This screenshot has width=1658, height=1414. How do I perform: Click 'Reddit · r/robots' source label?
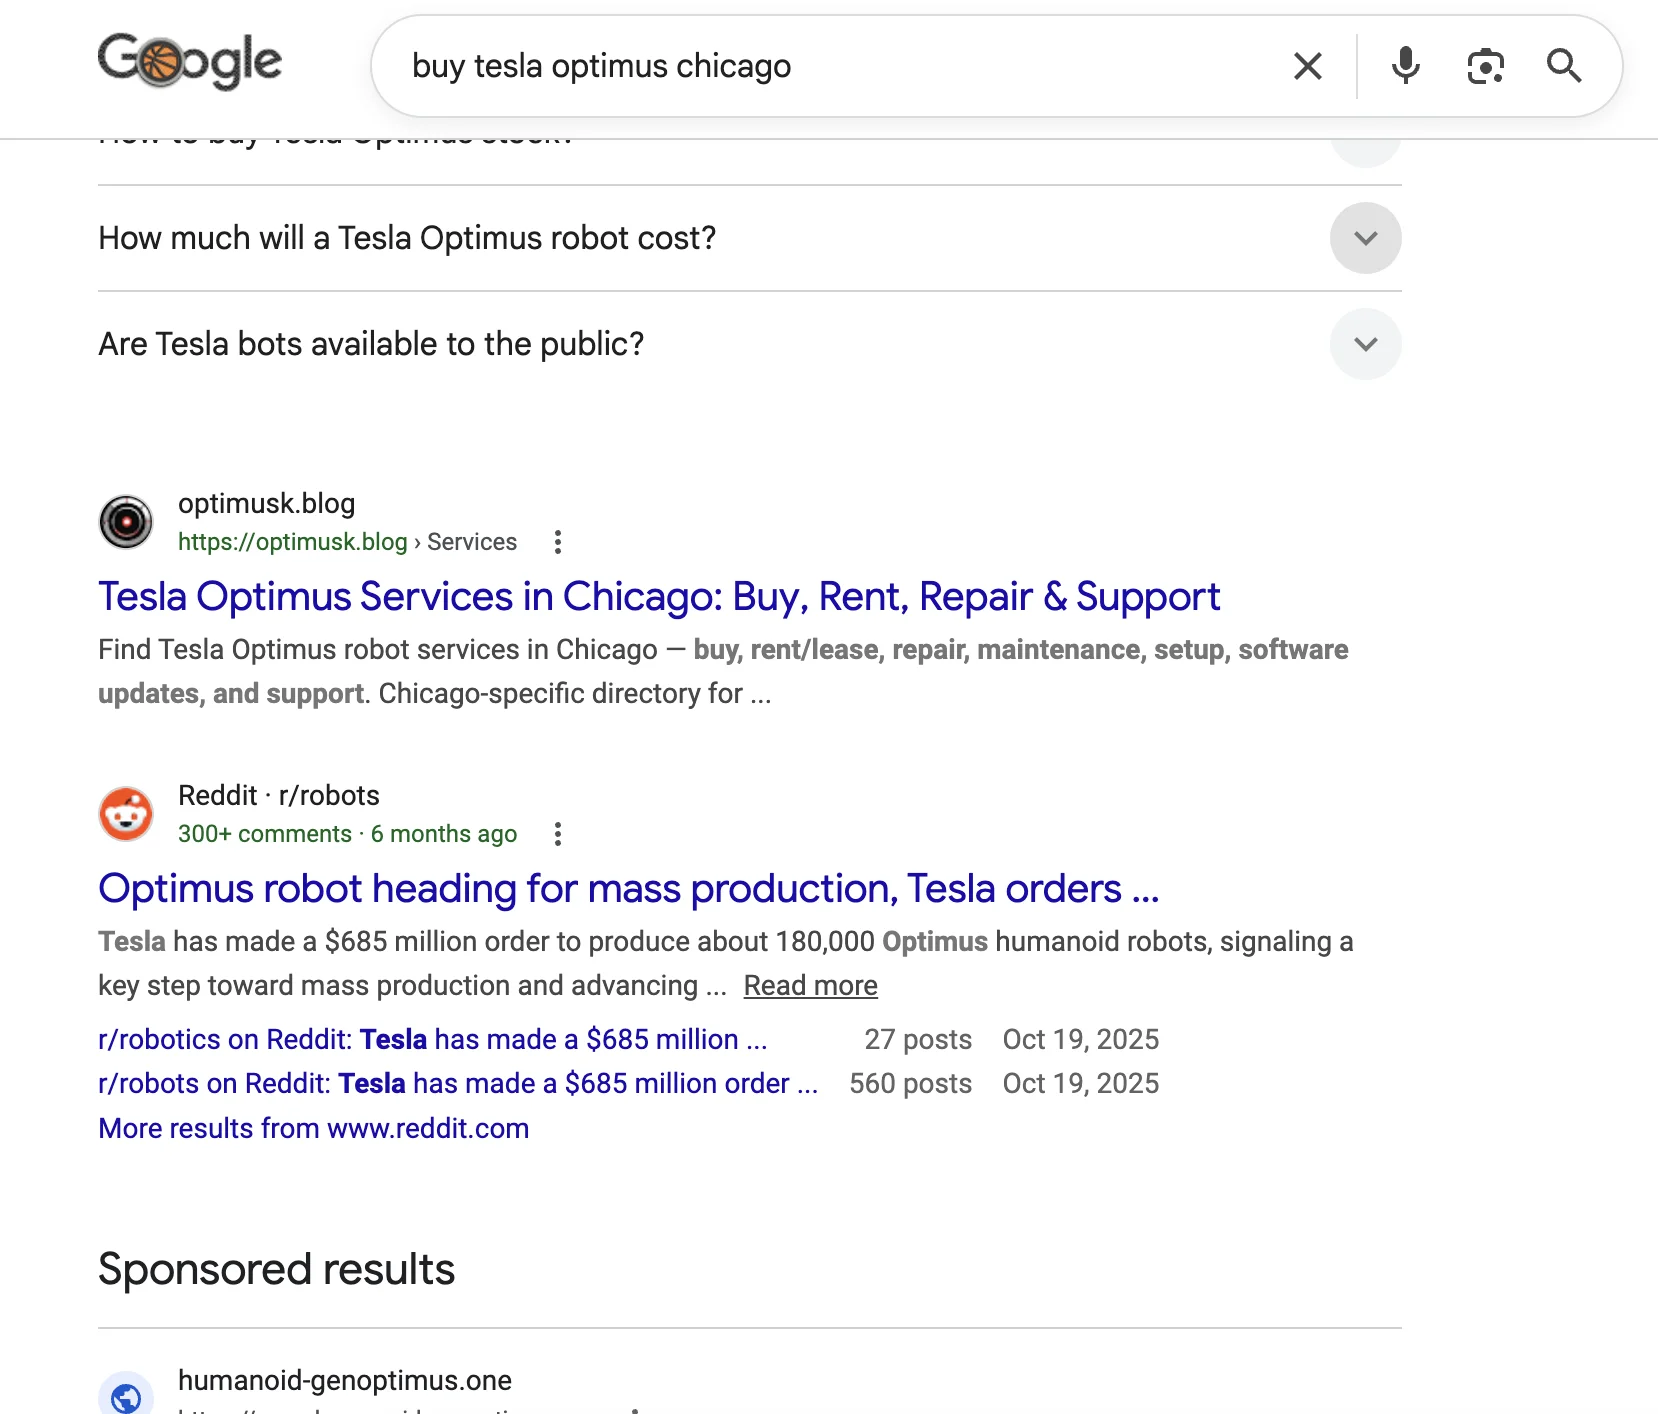click(x=279, y=795)
